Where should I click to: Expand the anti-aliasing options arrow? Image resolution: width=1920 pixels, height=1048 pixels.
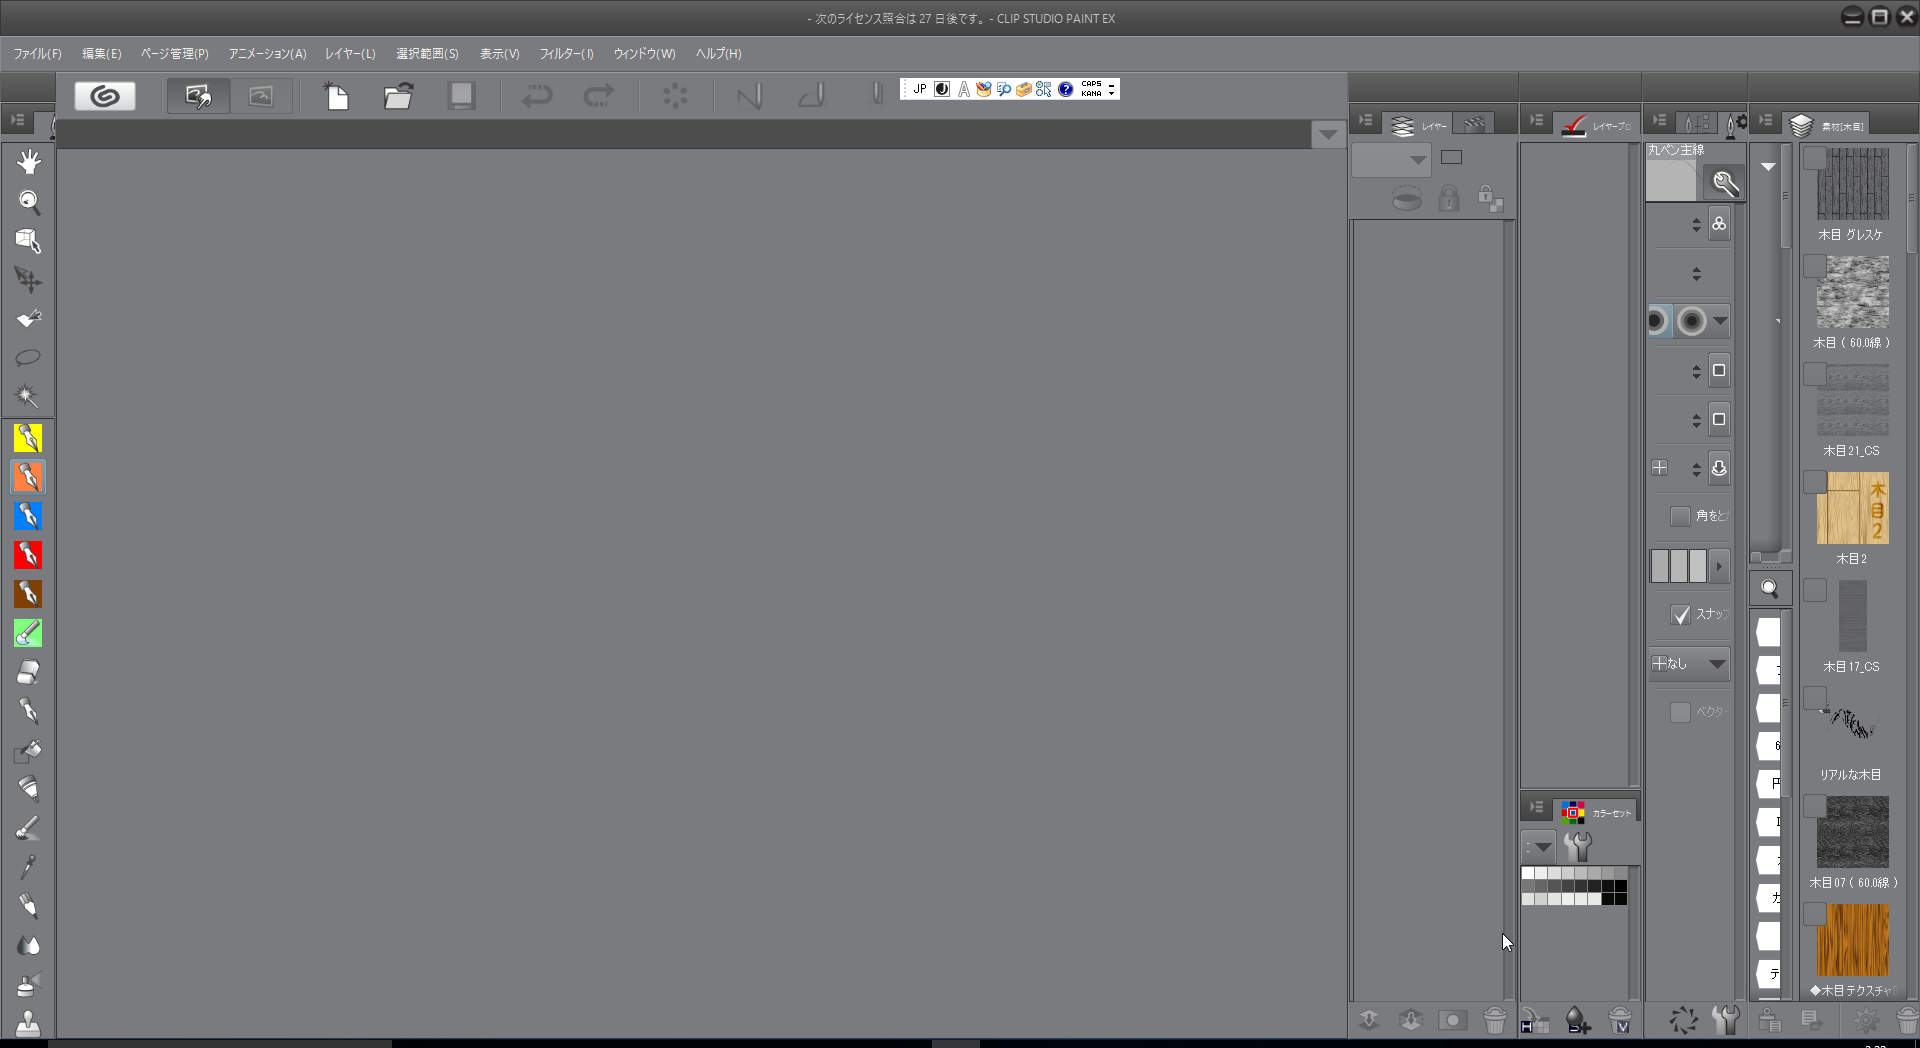pyautogui.click(x=1719, y=566)
